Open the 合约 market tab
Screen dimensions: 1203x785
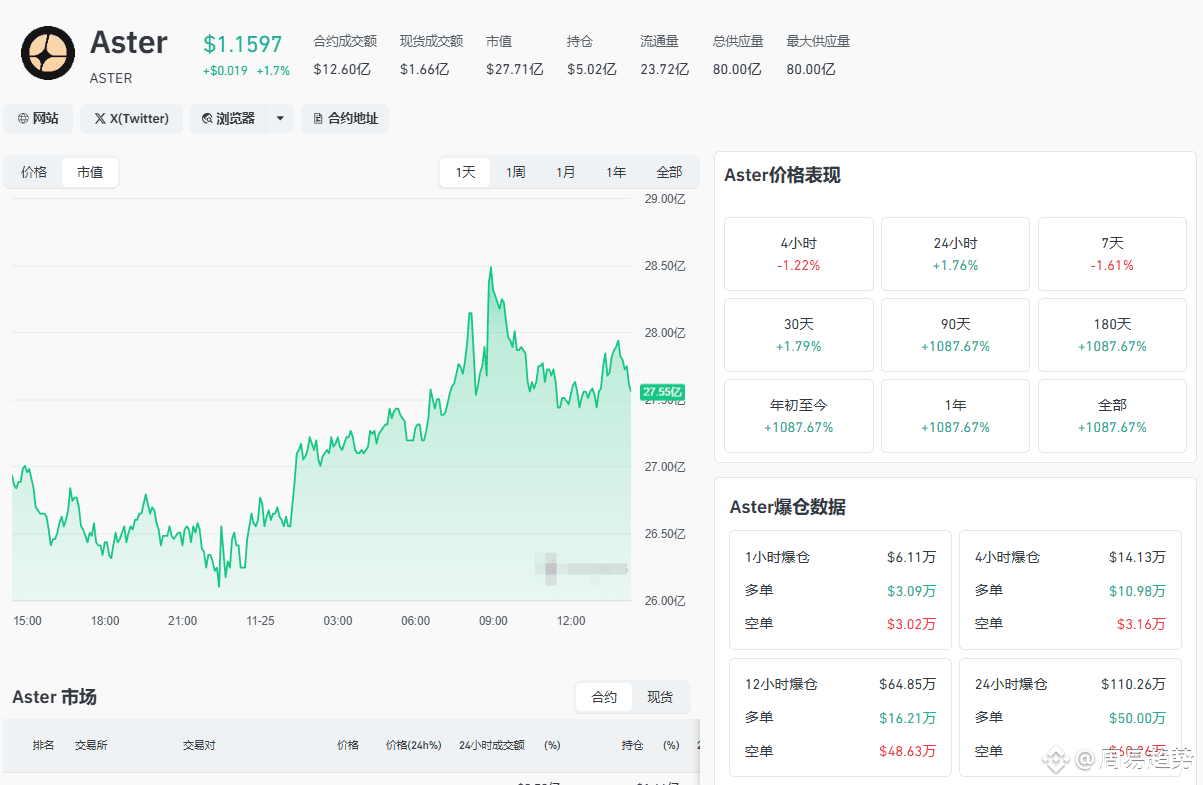[x=604, y=697]
